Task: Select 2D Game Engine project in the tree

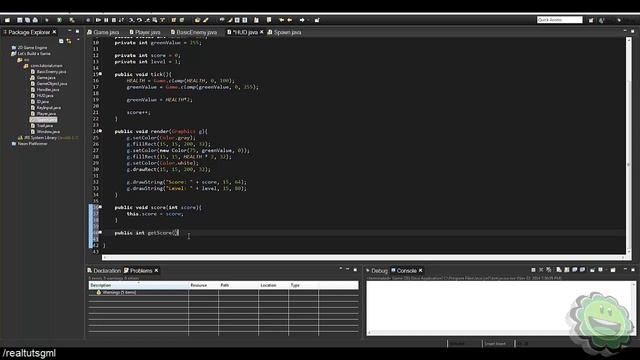Action: (29, 47)
